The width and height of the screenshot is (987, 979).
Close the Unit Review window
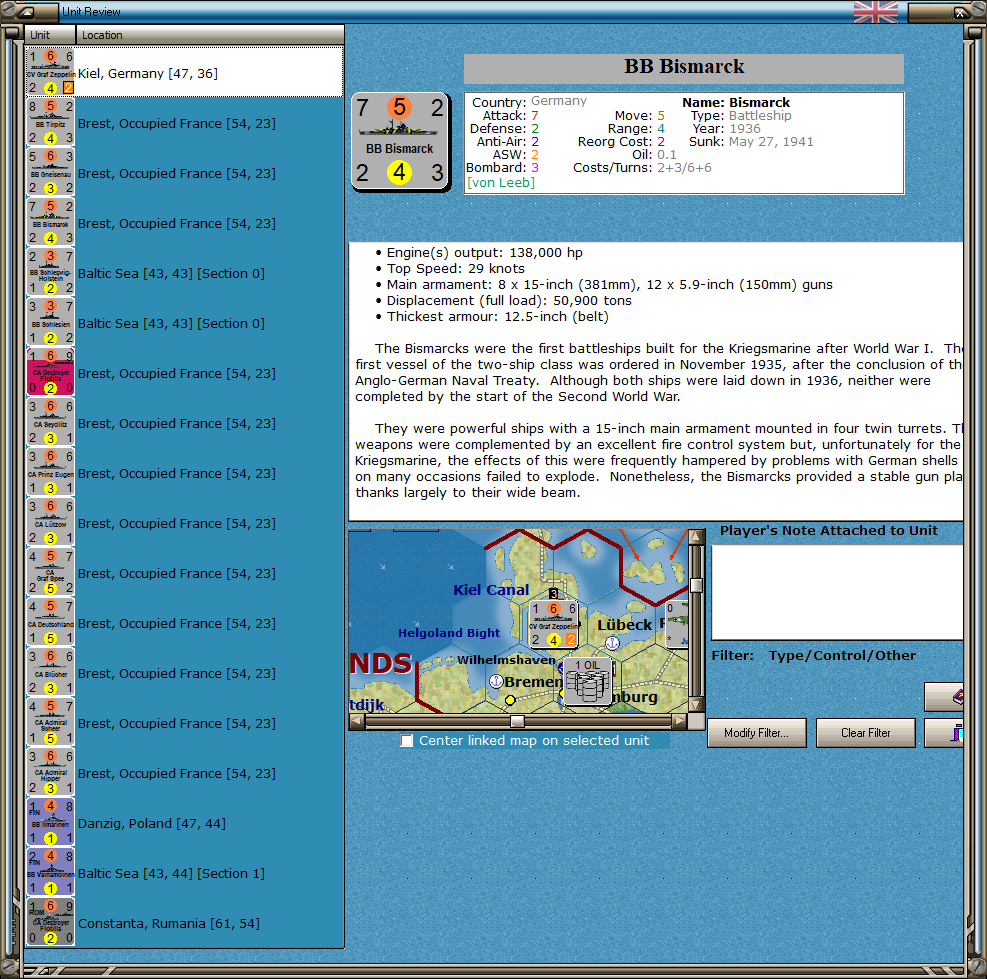(960, 12)
